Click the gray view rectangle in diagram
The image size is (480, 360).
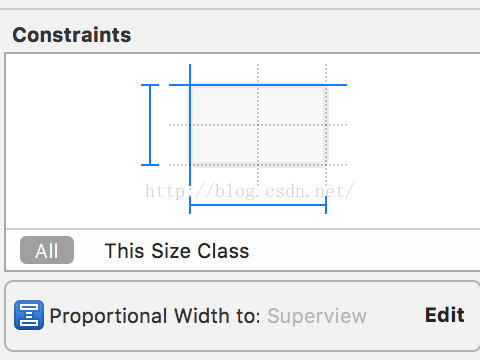(258, 125)
